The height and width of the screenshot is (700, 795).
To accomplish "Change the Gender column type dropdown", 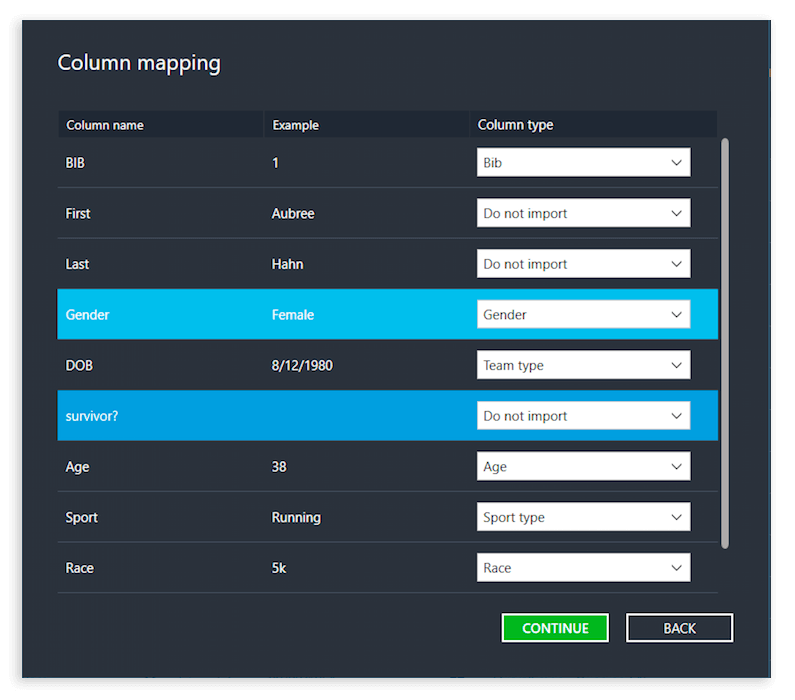I will (x=583, y=314).
